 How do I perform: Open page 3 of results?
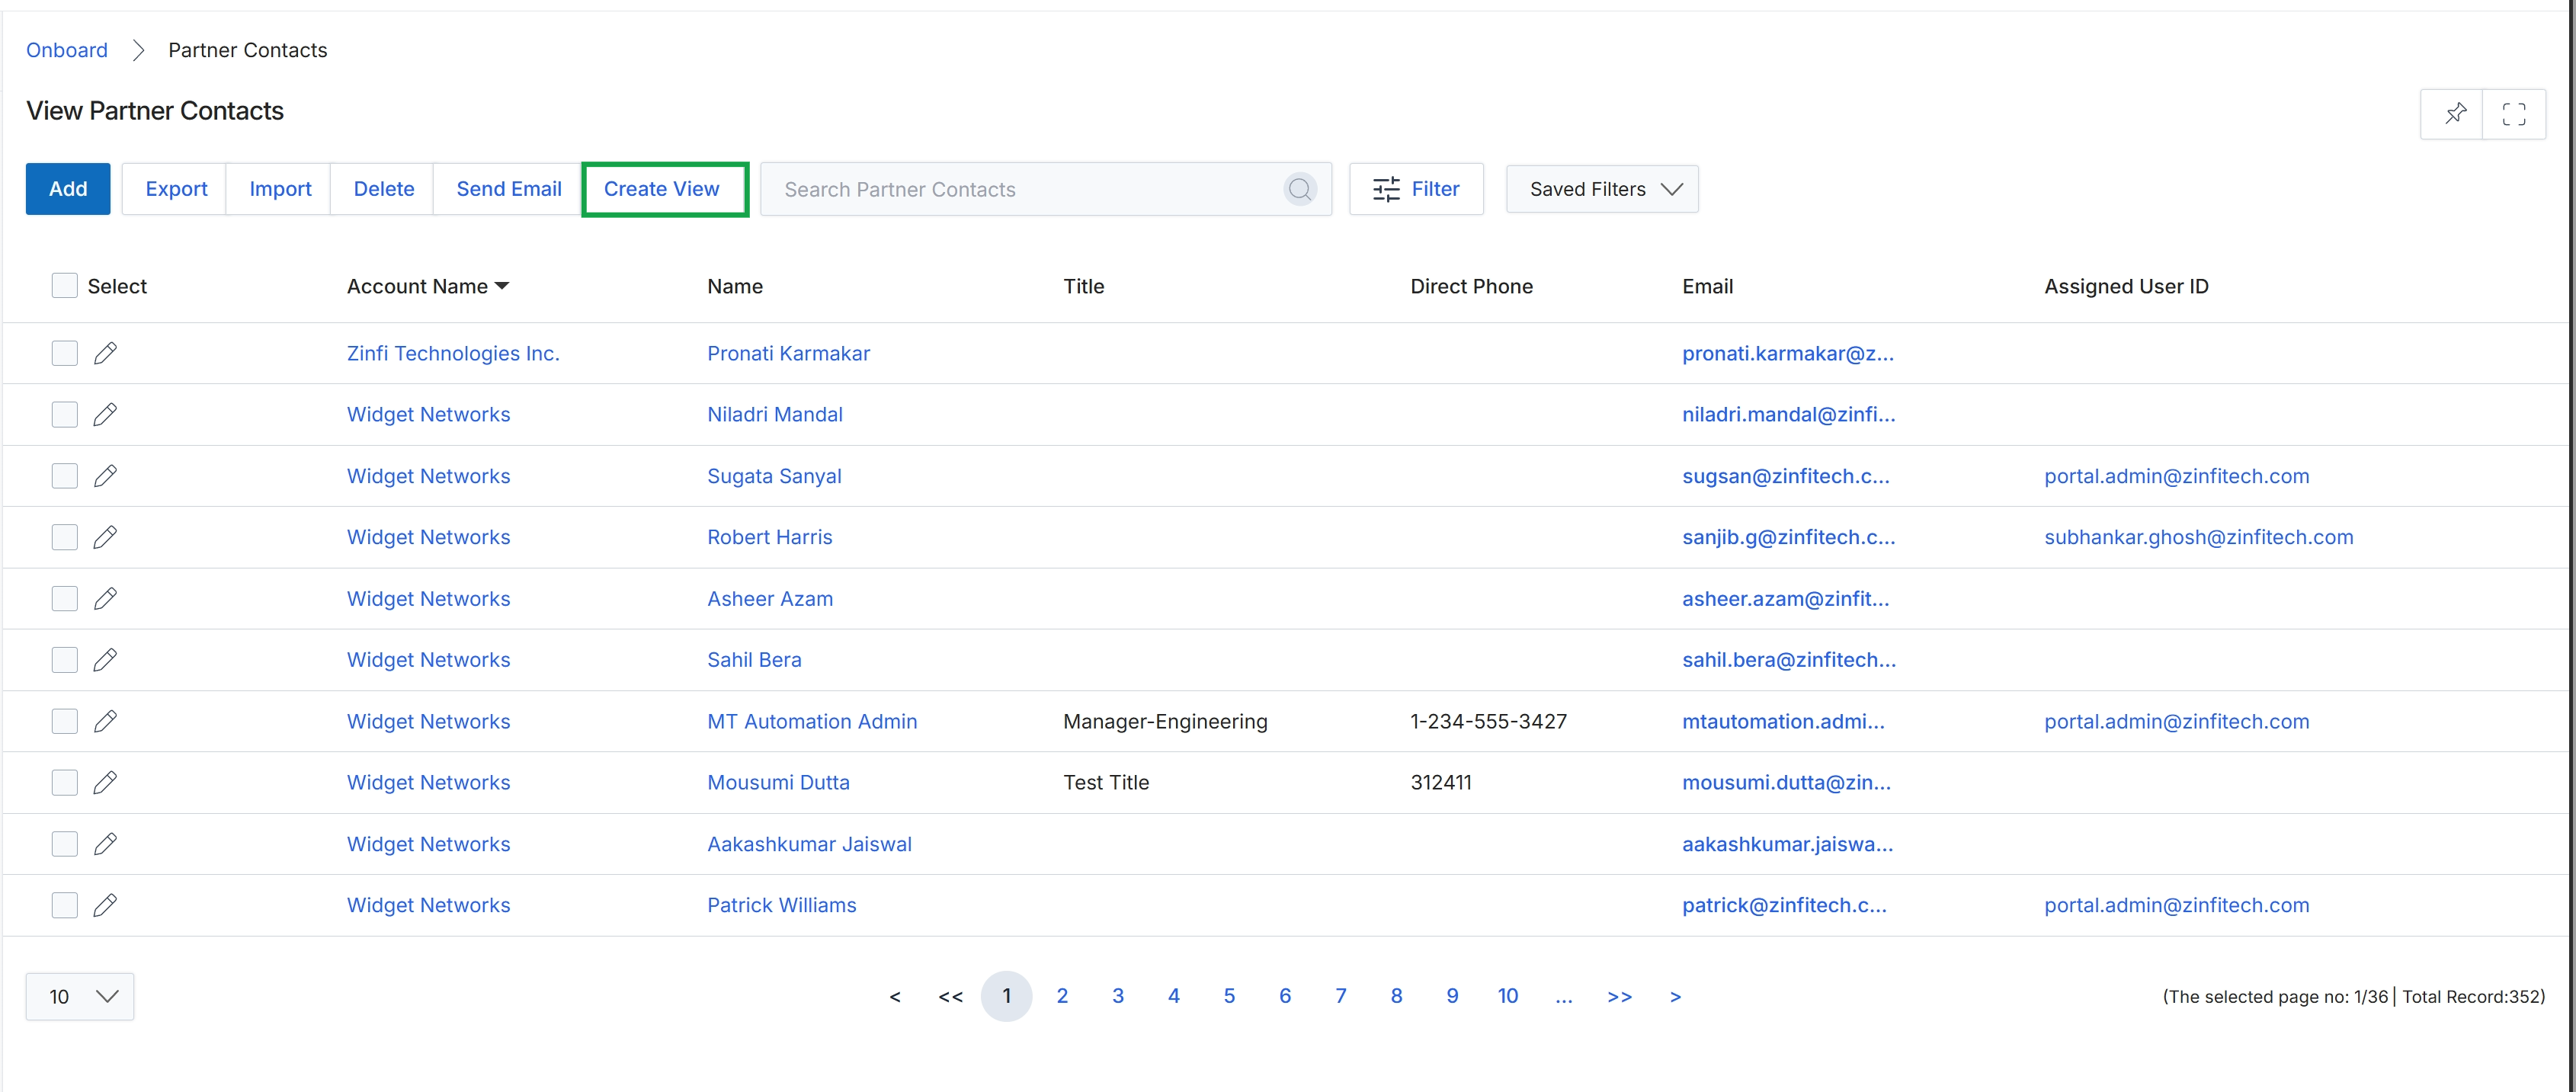1118,996
